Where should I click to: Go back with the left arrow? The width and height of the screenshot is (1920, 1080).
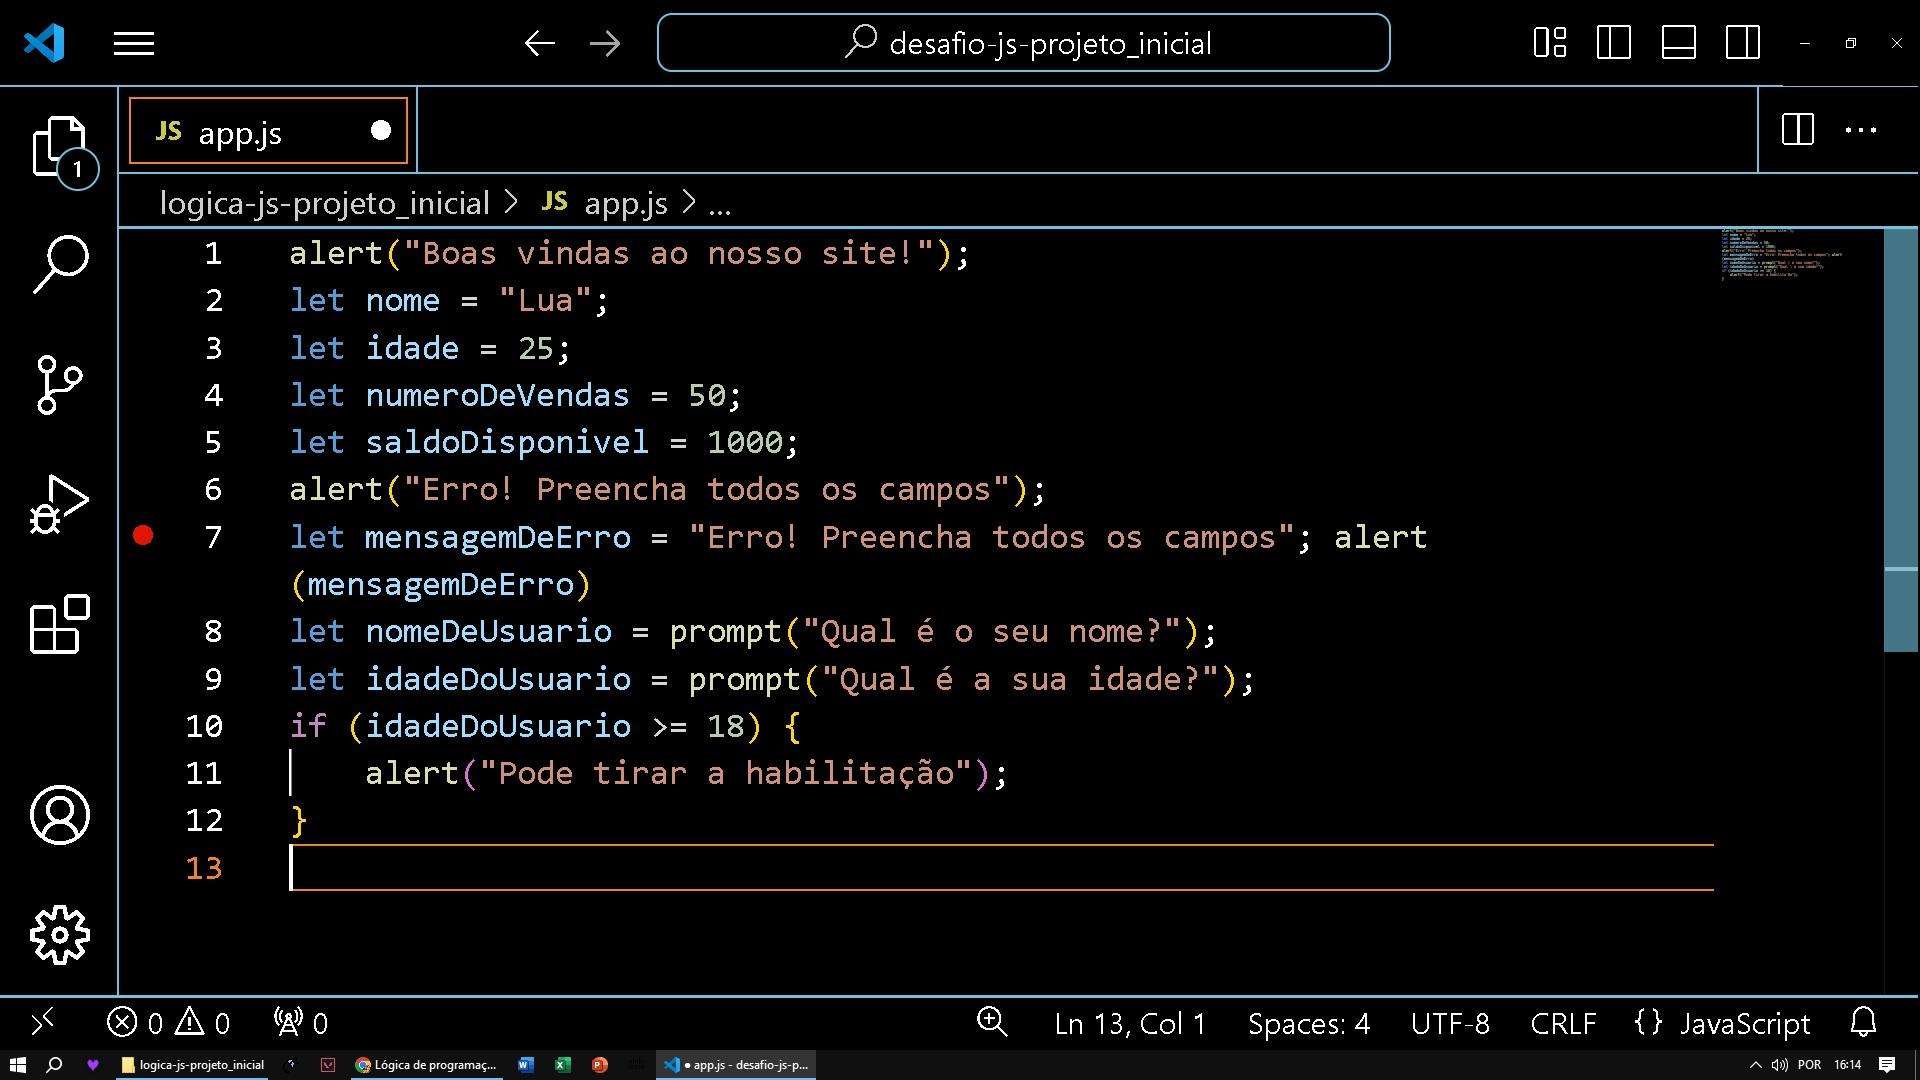point(540,43)
